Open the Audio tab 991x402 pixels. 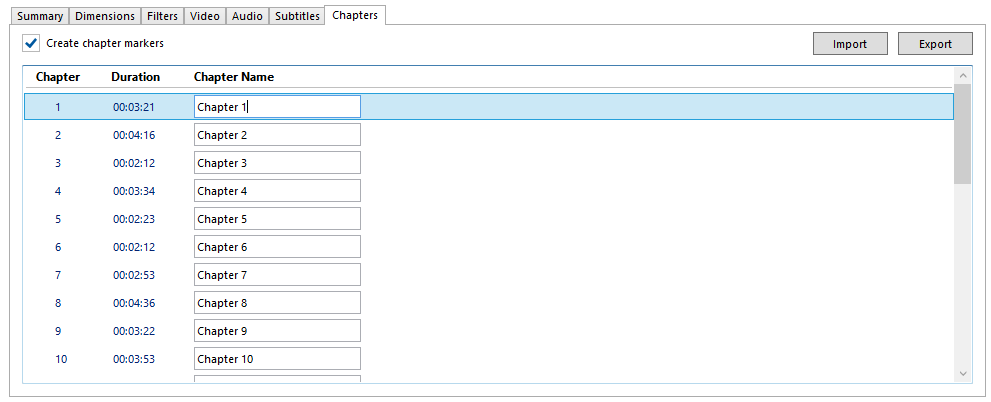tap(247, 17)
